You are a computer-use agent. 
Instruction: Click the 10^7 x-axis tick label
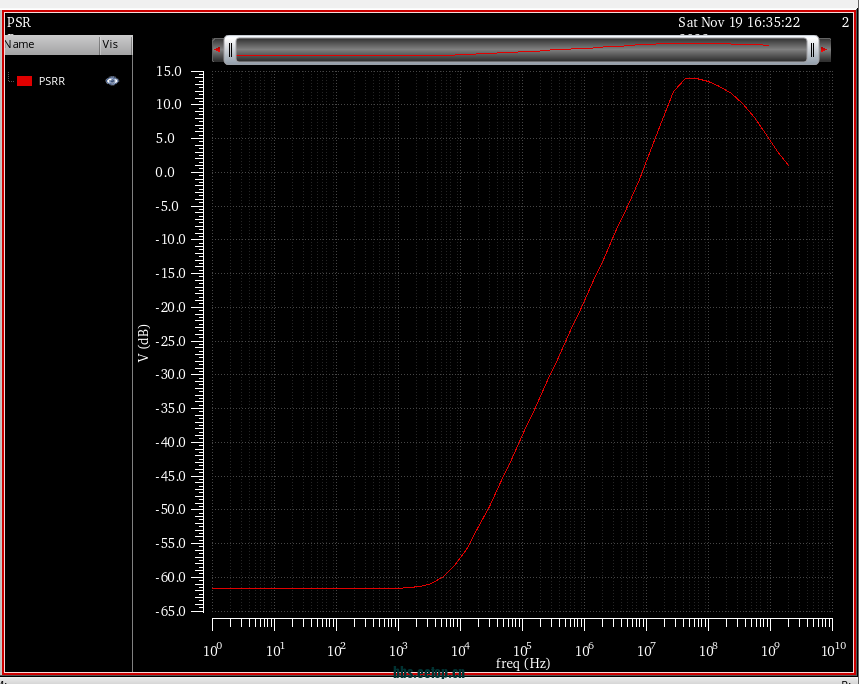(646, 649)
